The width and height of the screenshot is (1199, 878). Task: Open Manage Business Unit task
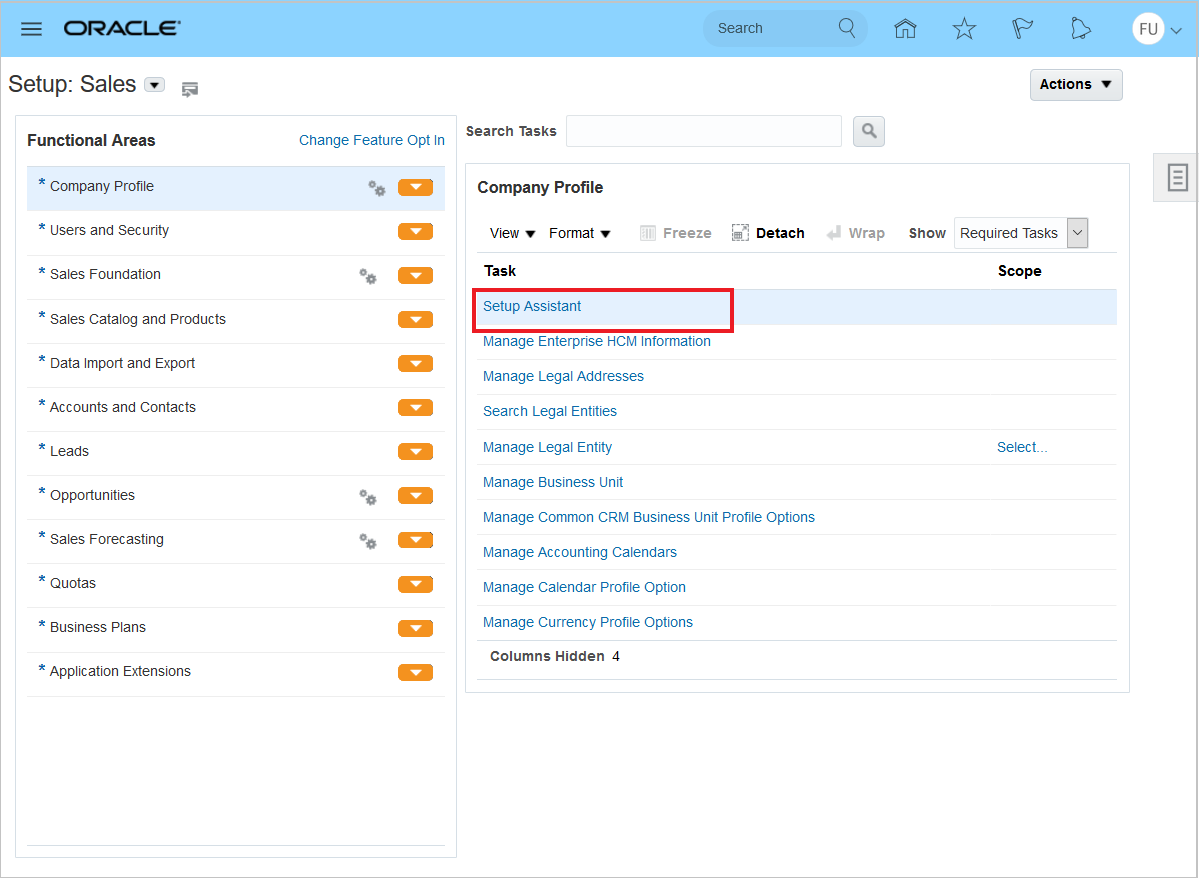[x=553, y=483]
